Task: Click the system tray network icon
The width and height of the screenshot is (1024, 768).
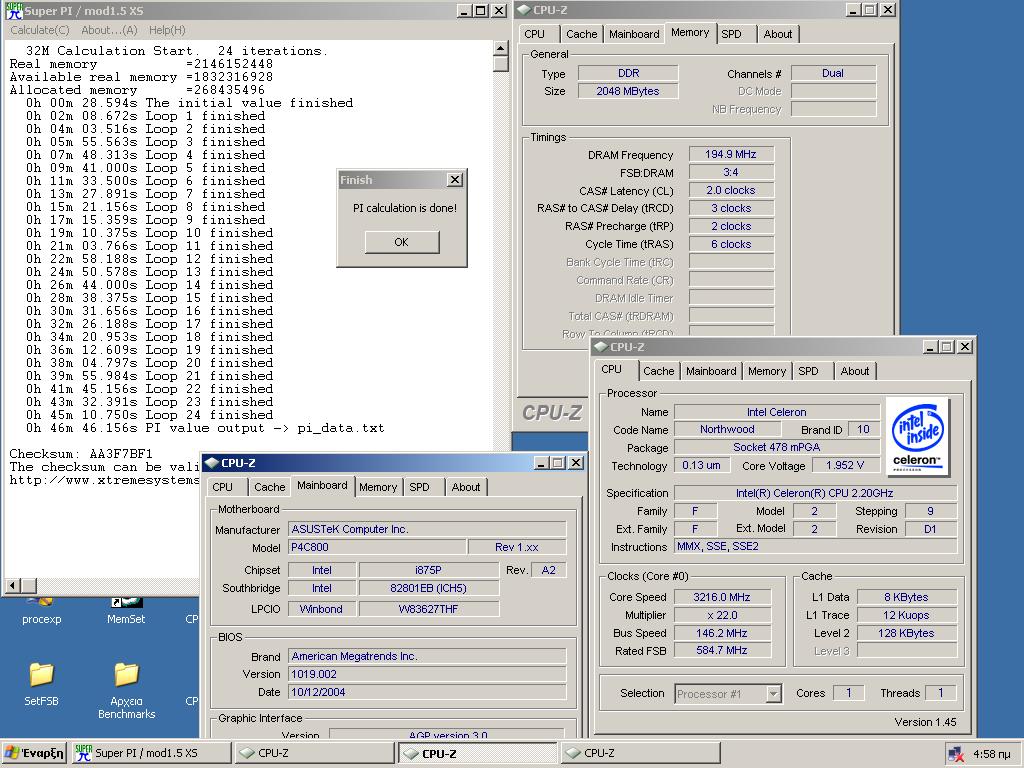Action: click(x=956, y=754)
